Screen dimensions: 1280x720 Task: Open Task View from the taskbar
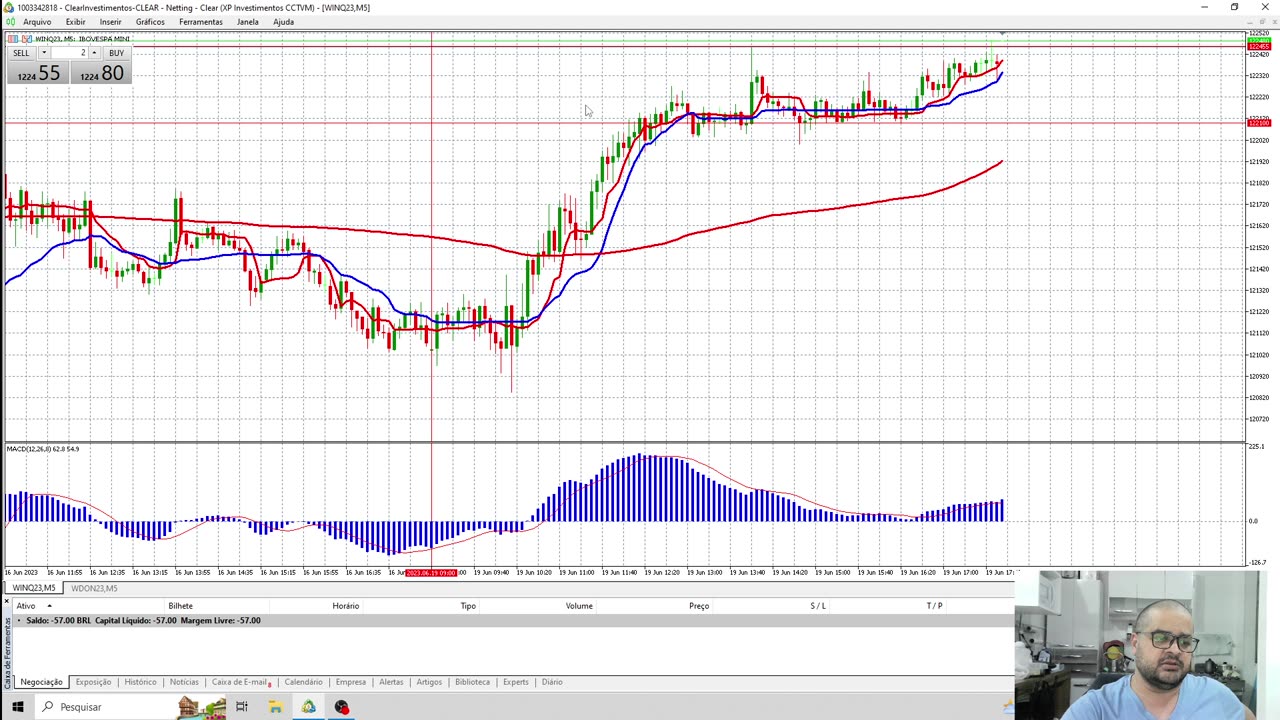click(241, 707)
